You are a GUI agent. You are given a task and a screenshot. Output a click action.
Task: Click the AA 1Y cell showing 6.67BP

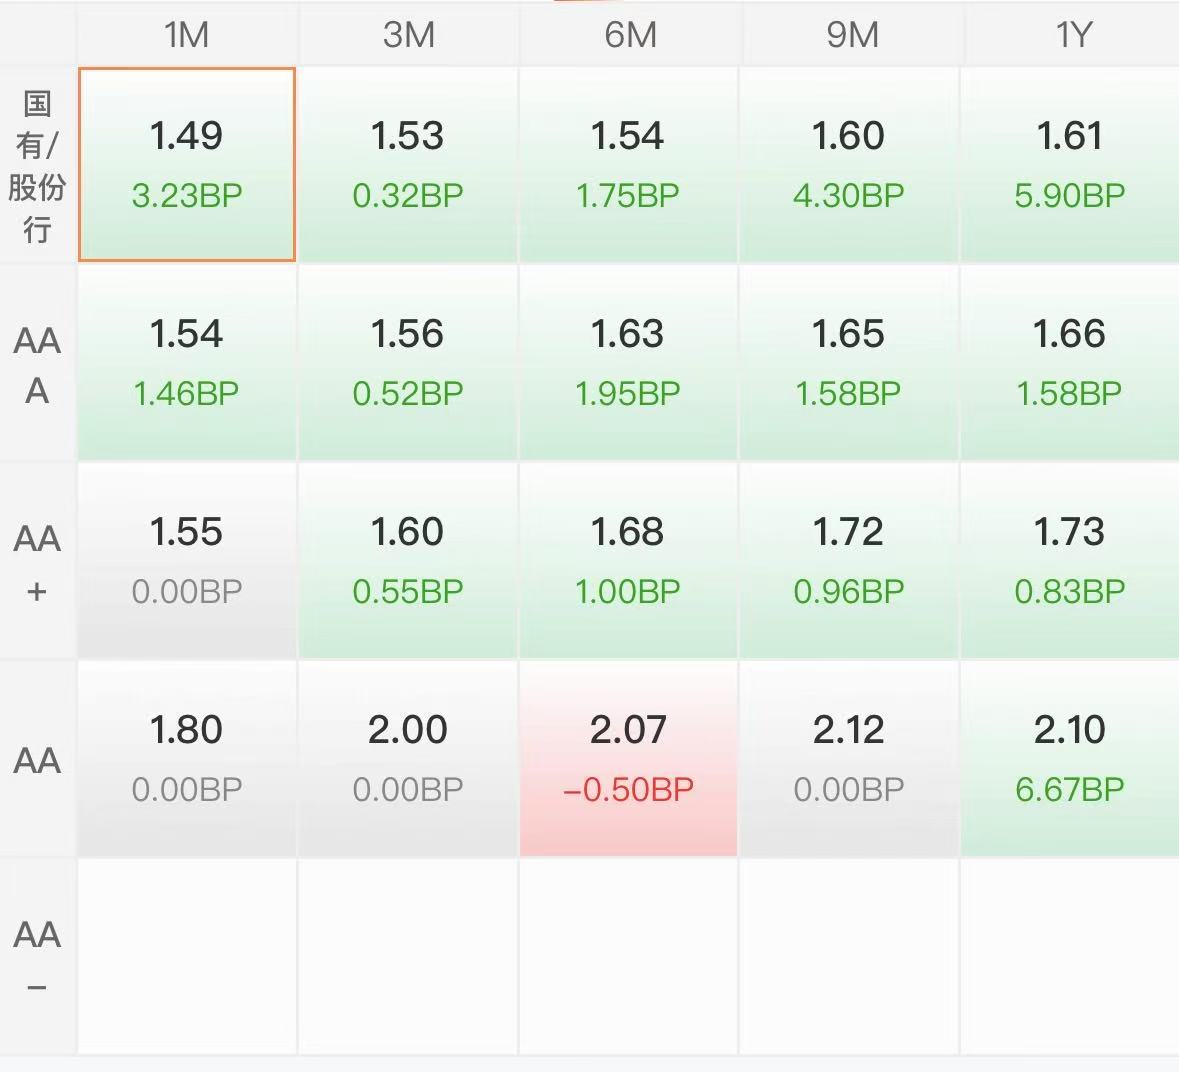tap(1070, 759)
